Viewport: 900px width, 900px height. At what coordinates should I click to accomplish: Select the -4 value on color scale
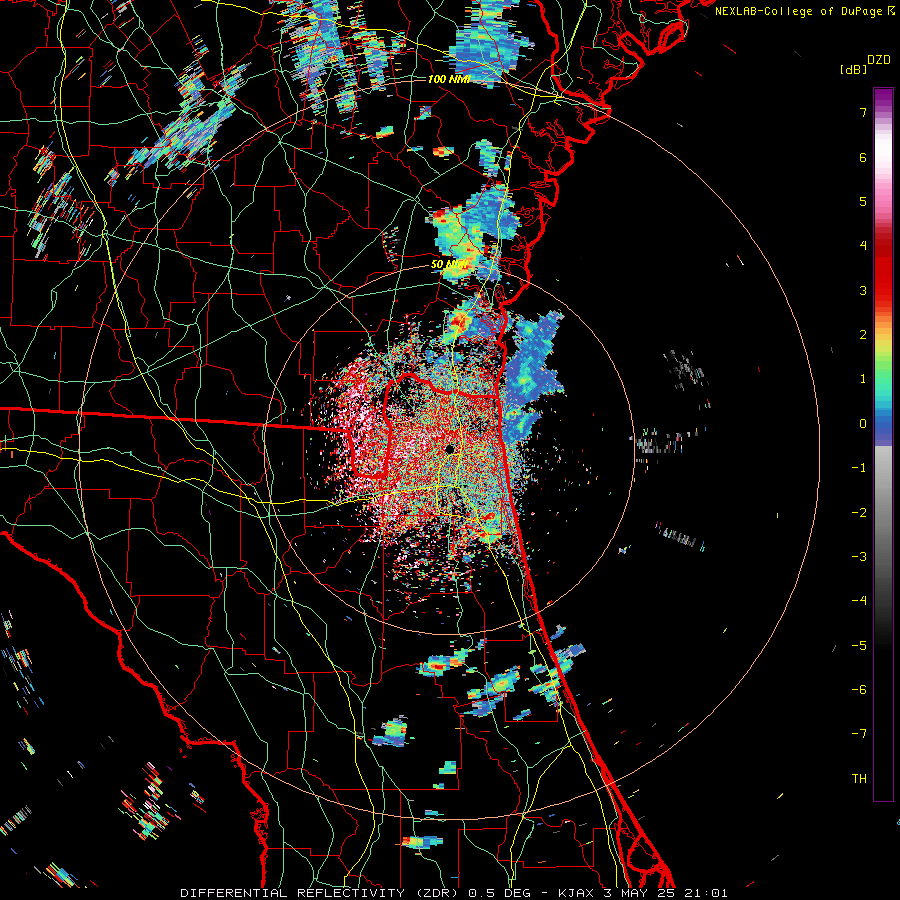(x=859, y=601)
